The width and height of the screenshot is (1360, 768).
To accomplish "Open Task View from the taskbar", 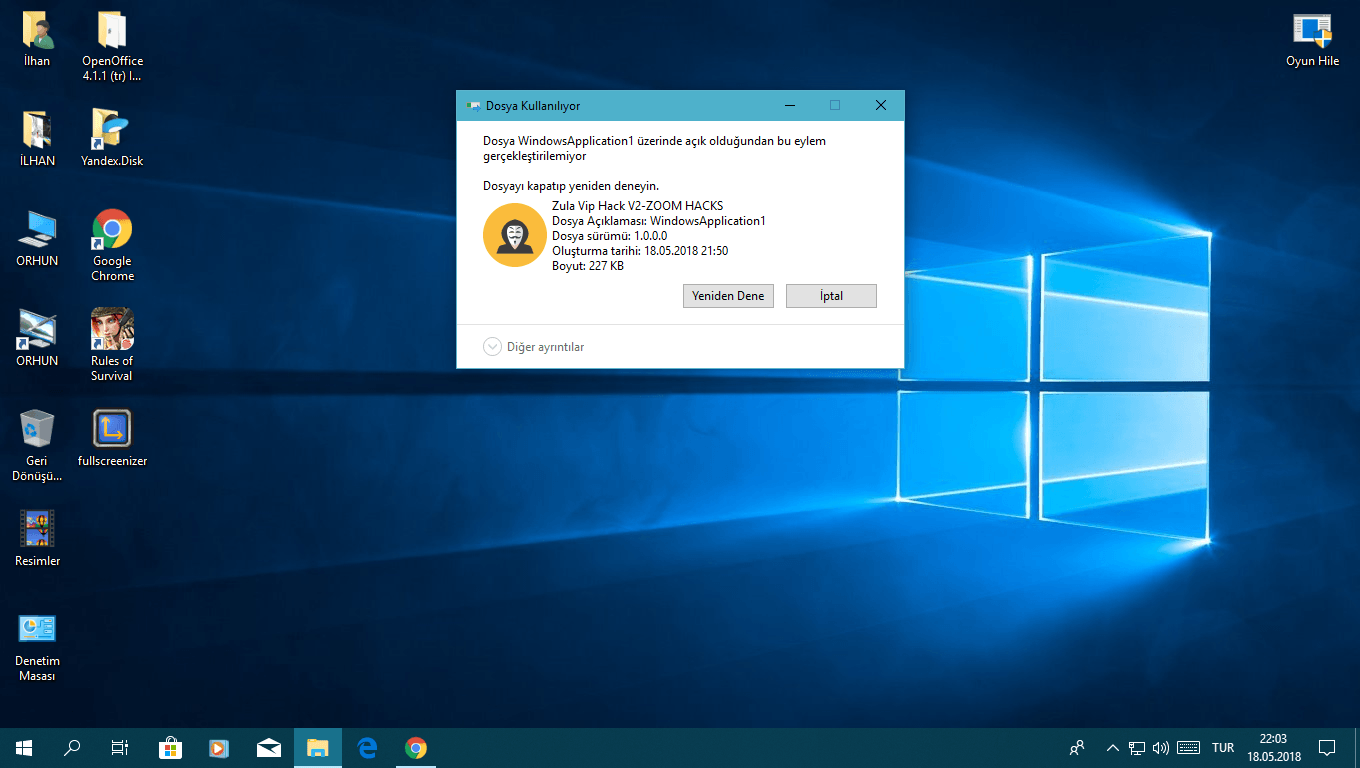I will [120, 748].
